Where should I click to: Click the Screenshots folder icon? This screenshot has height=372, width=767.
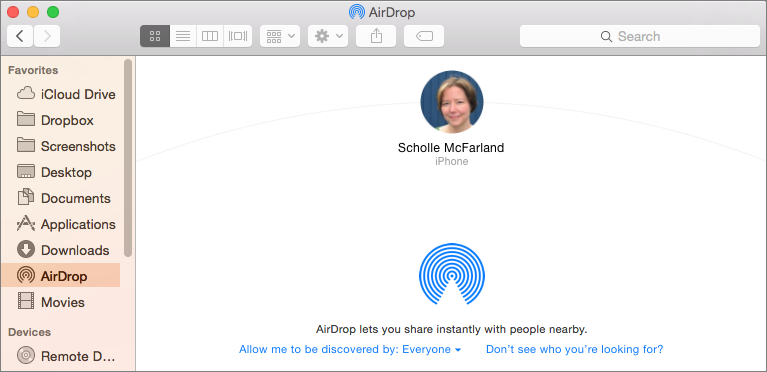(26, 145)
